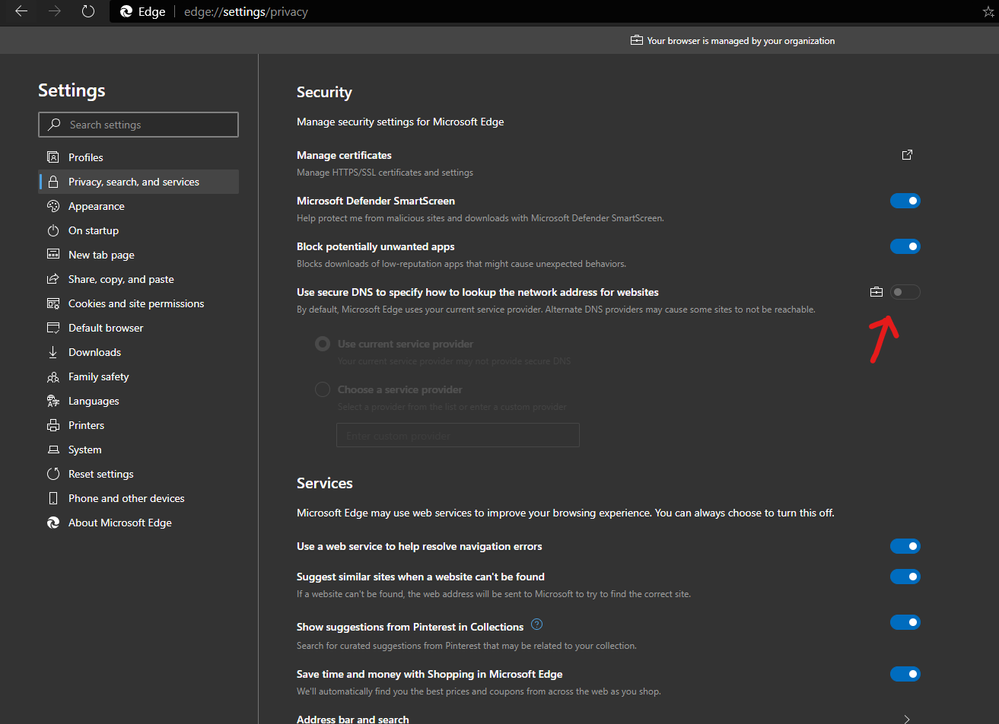The width and height of the screenshot is (999, 724).
Task: Click the Services section heading
Action: coord(324,483)
